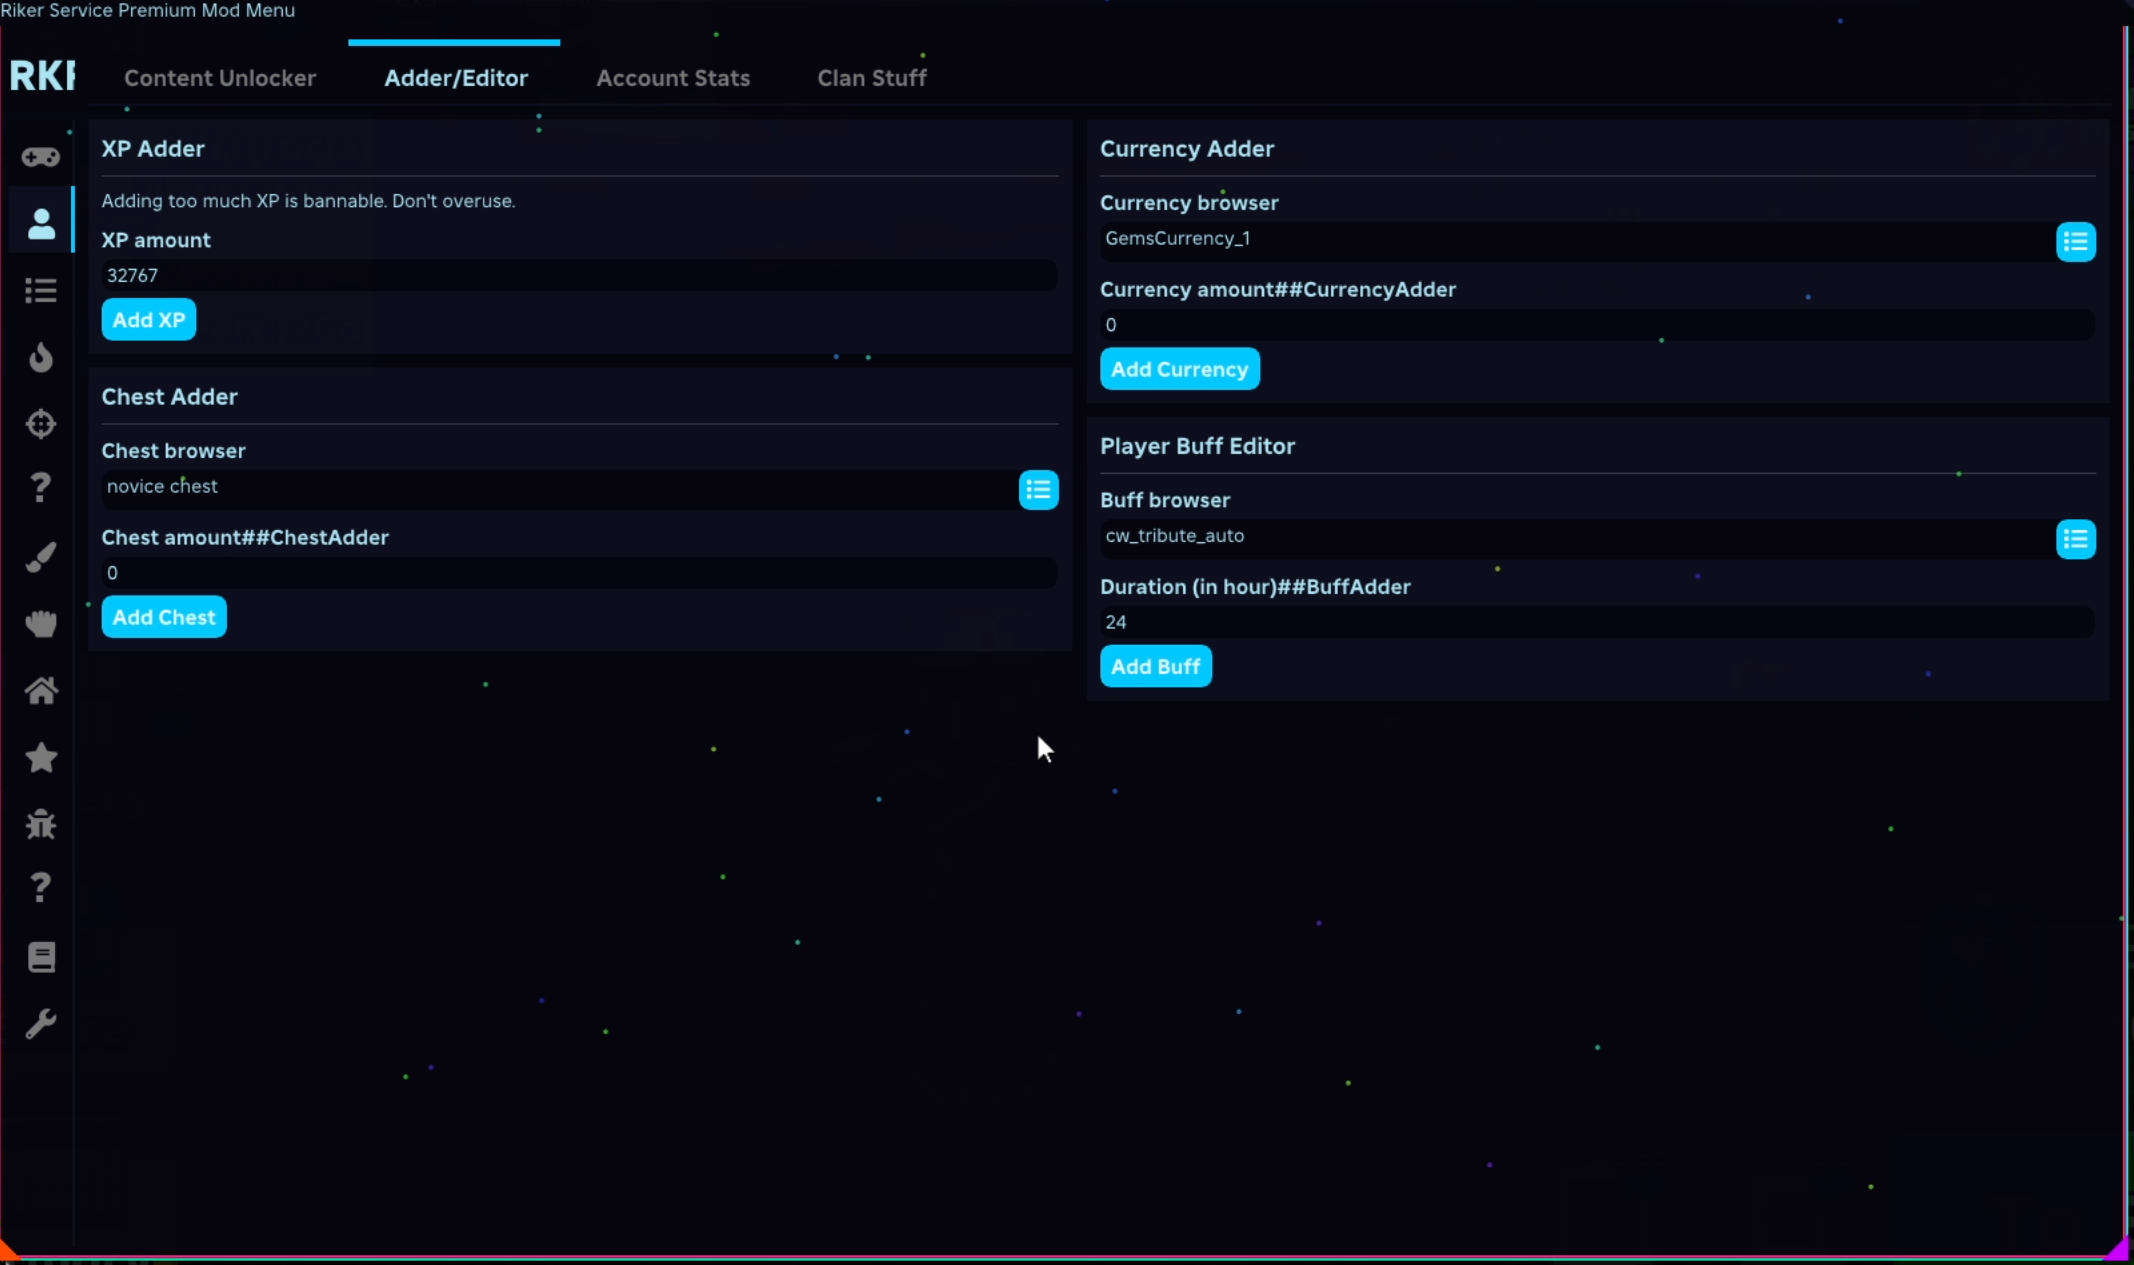
Task: Open the crosshair aim sidebar icon
Action: point(41,424)
